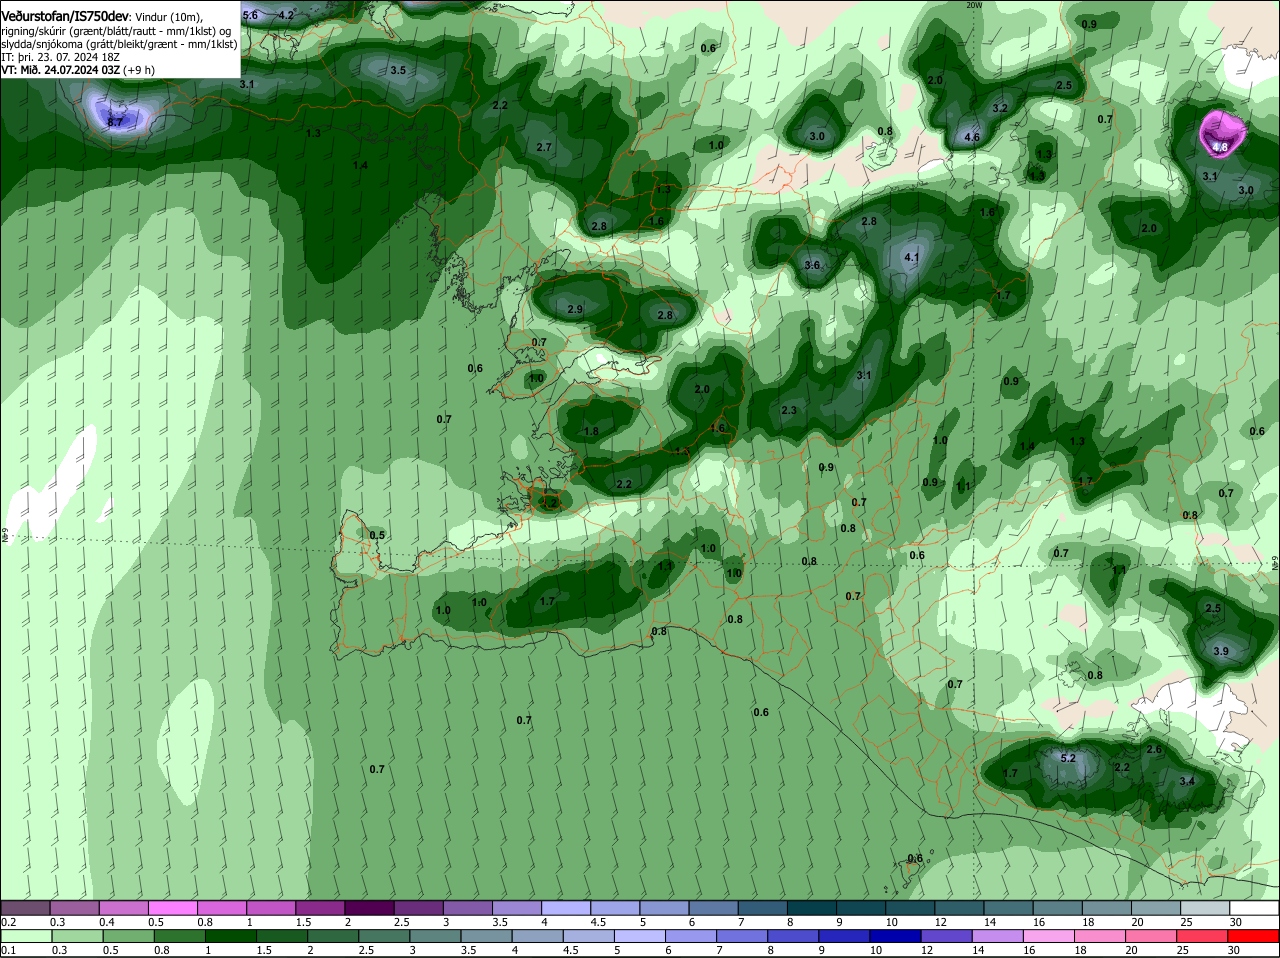Click the 2.7 value on the map
Image resolution: width=1280 pixels, height=958 pixels.
[x=544, y=147]
